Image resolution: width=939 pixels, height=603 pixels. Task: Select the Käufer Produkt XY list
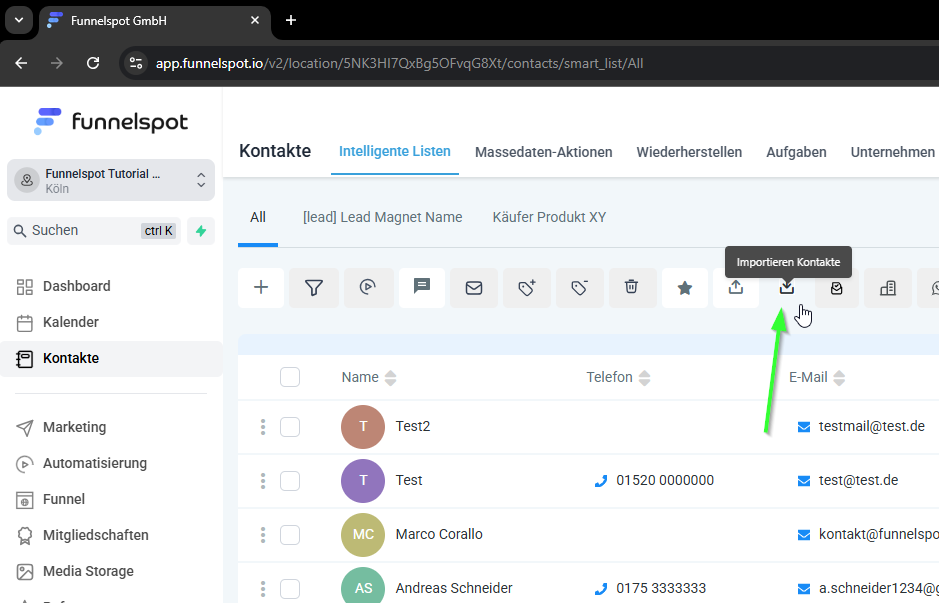(x=549, y=217)
